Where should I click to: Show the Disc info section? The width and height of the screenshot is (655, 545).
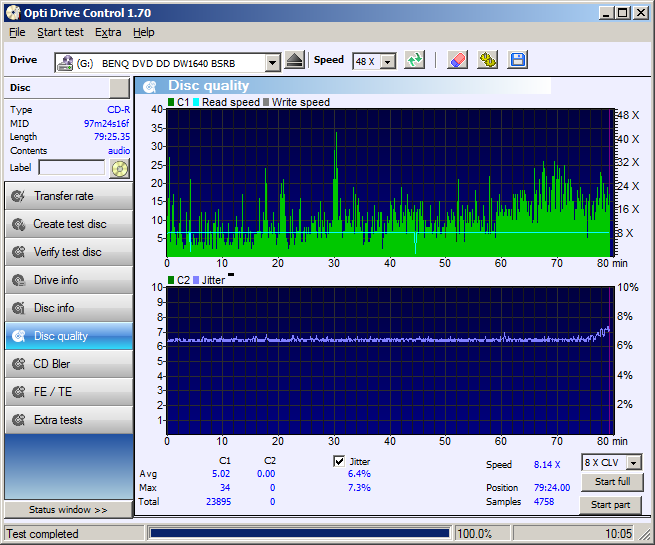point(69,308)
